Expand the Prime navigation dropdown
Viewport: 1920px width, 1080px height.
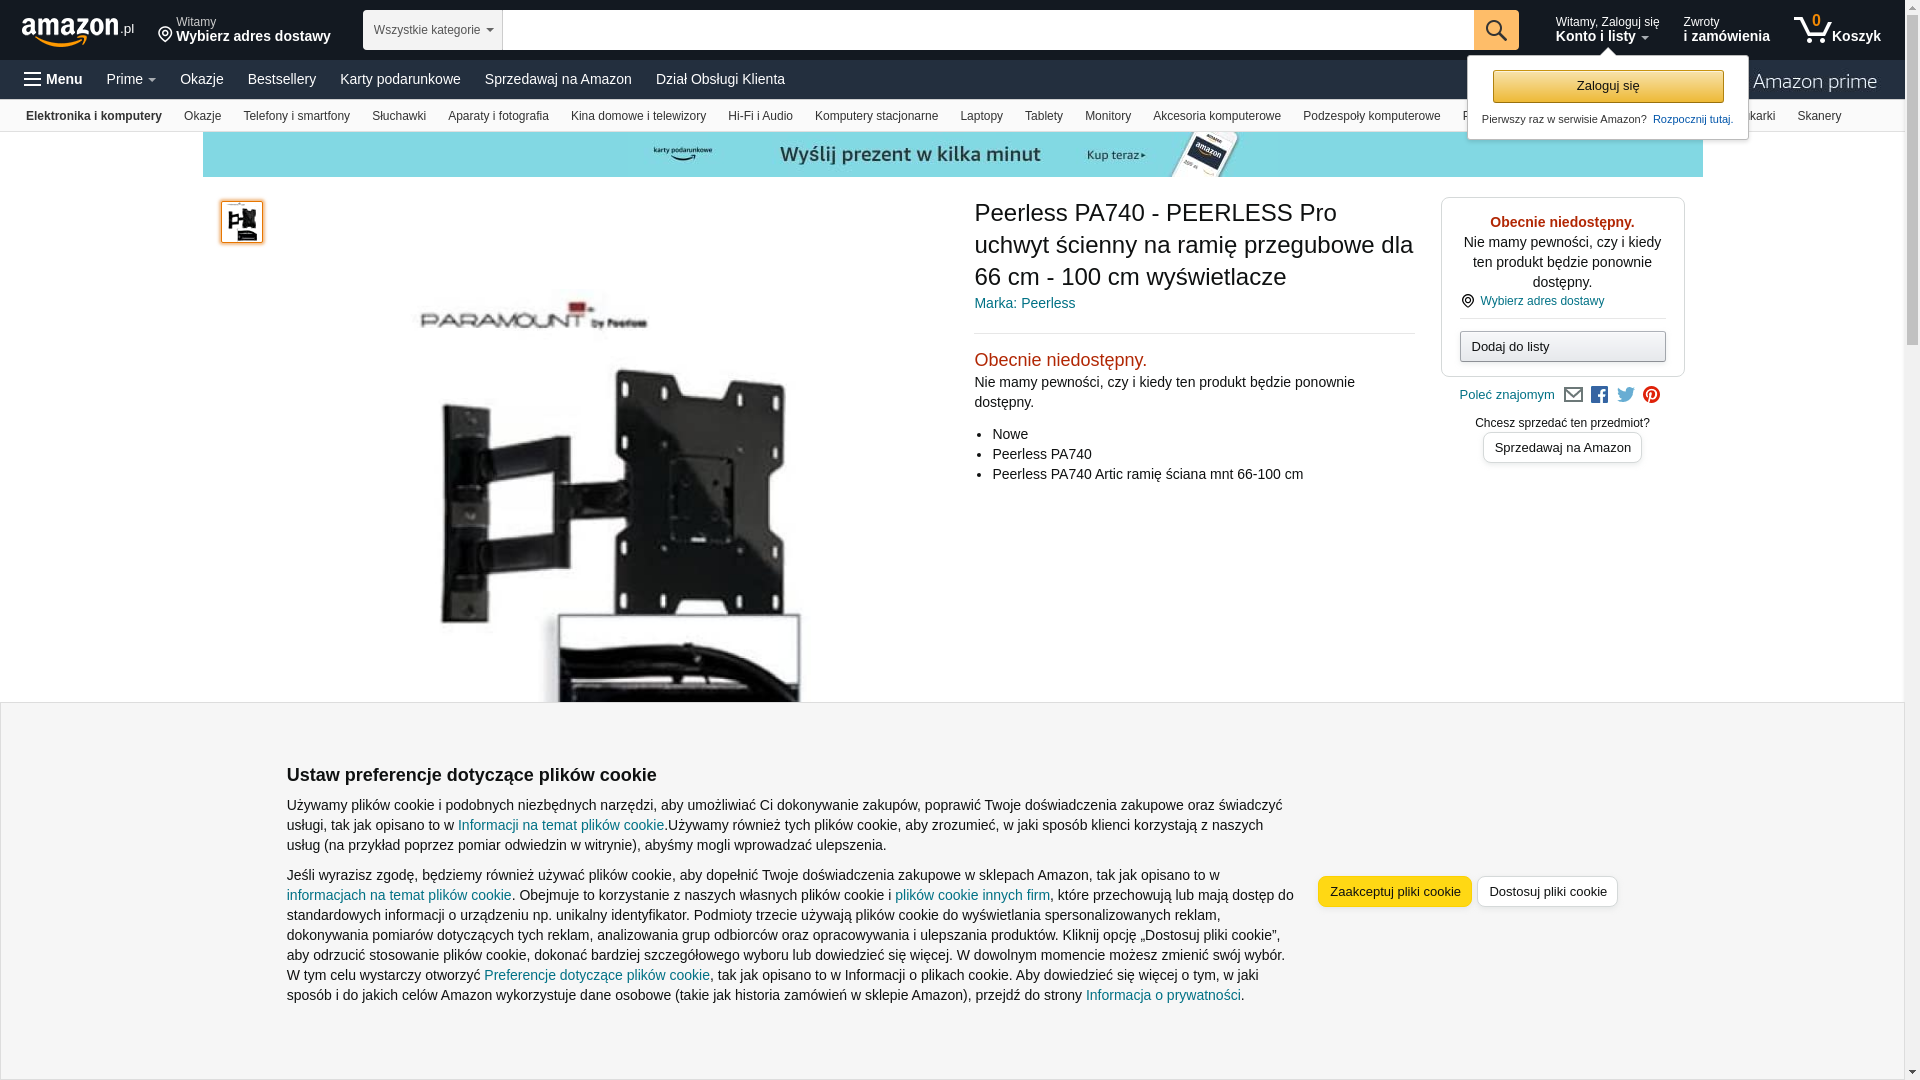point(131,79)
